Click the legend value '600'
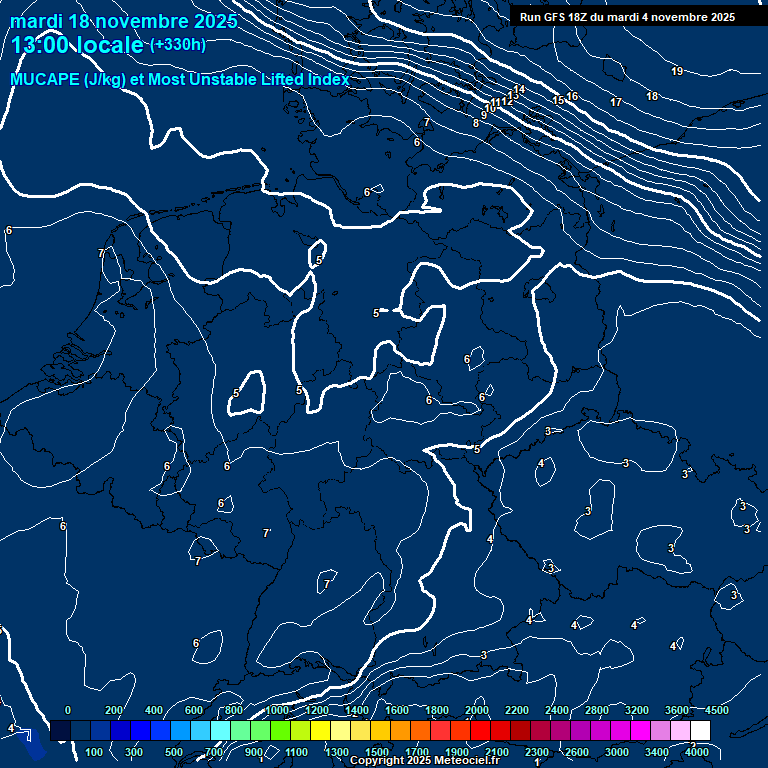The width and height of the screenshot is (768, 768). point(193,710)
